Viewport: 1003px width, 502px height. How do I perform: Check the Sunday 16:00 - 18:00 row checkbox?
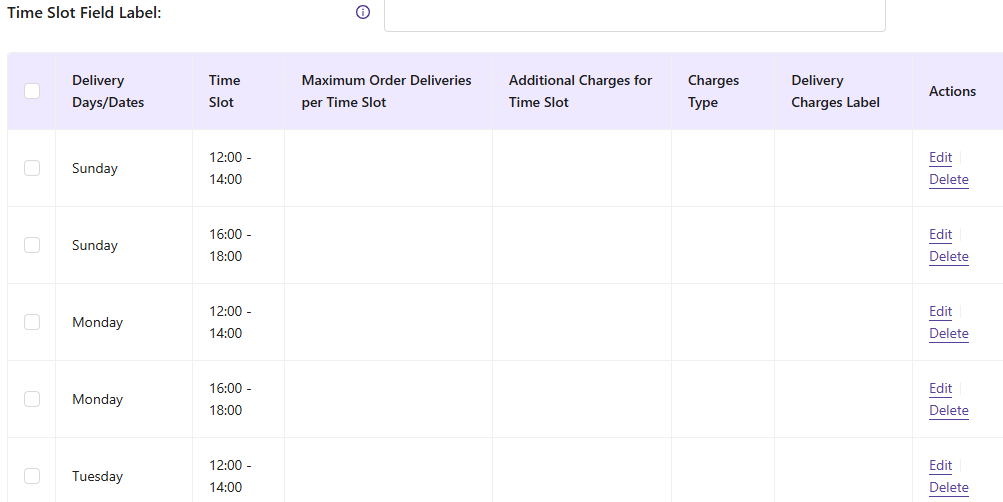[x=32, y=245]
